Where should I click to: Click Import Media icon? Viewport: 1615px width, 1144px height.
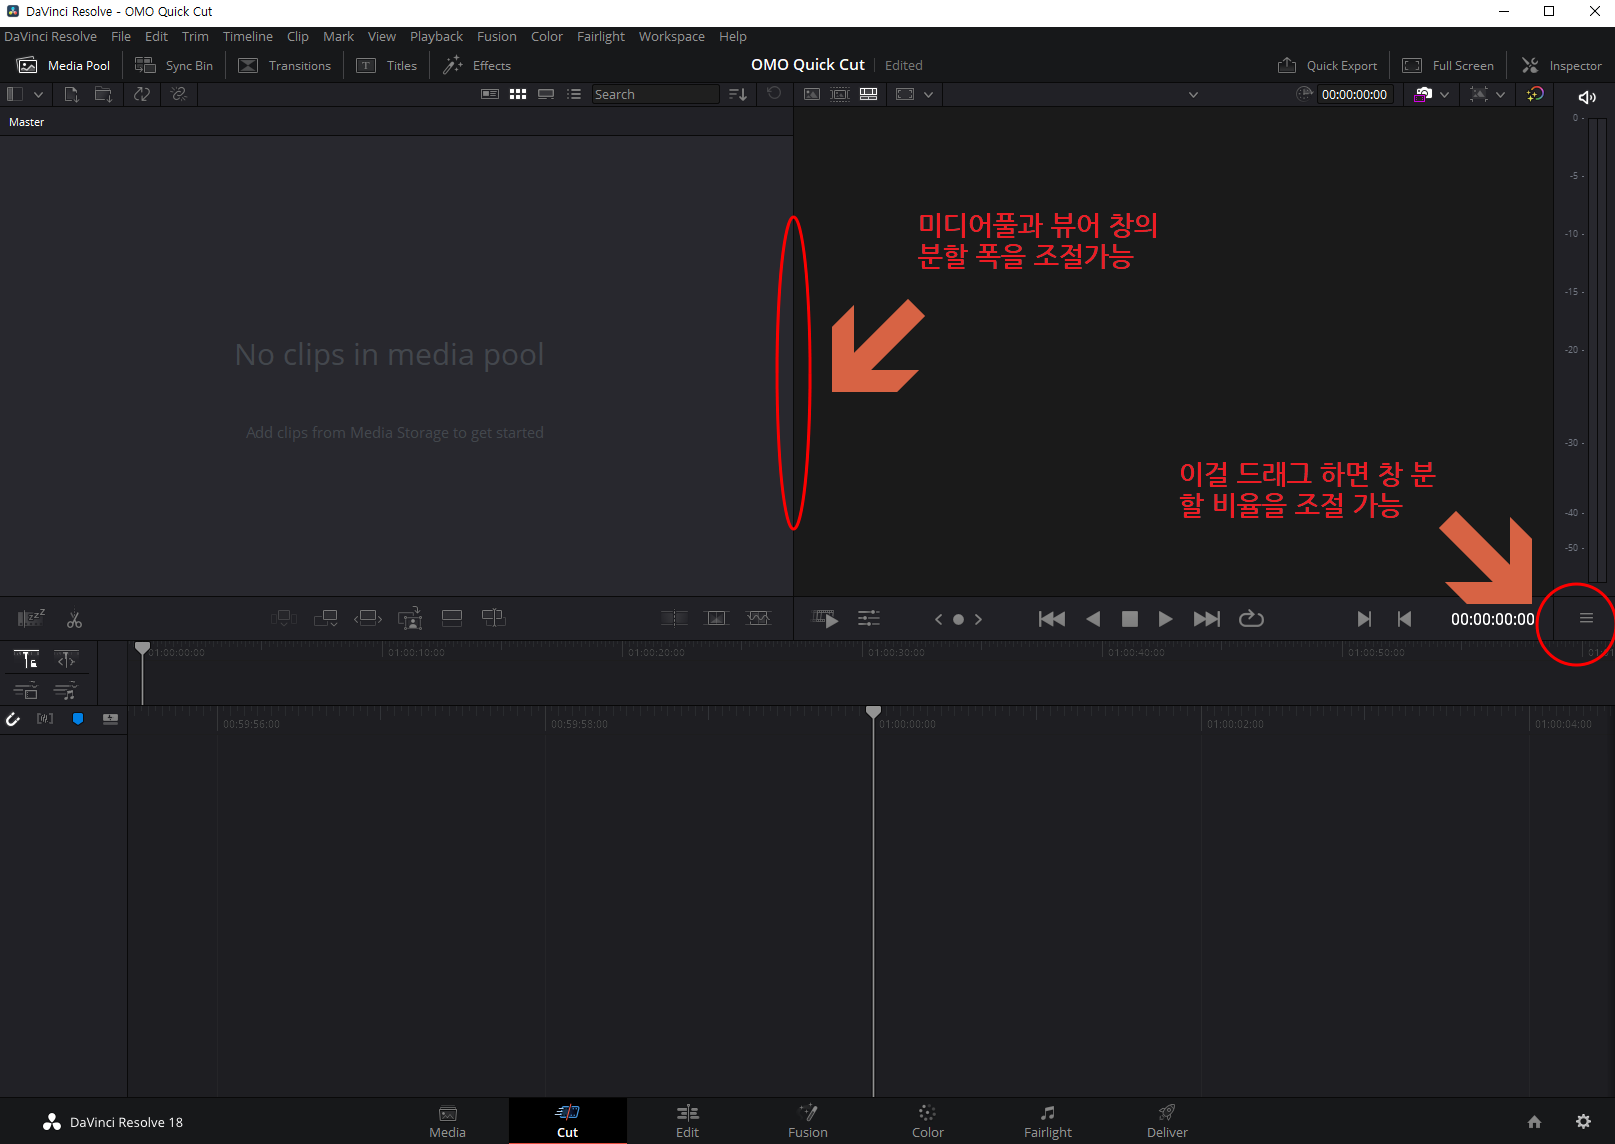coord(71,94)
